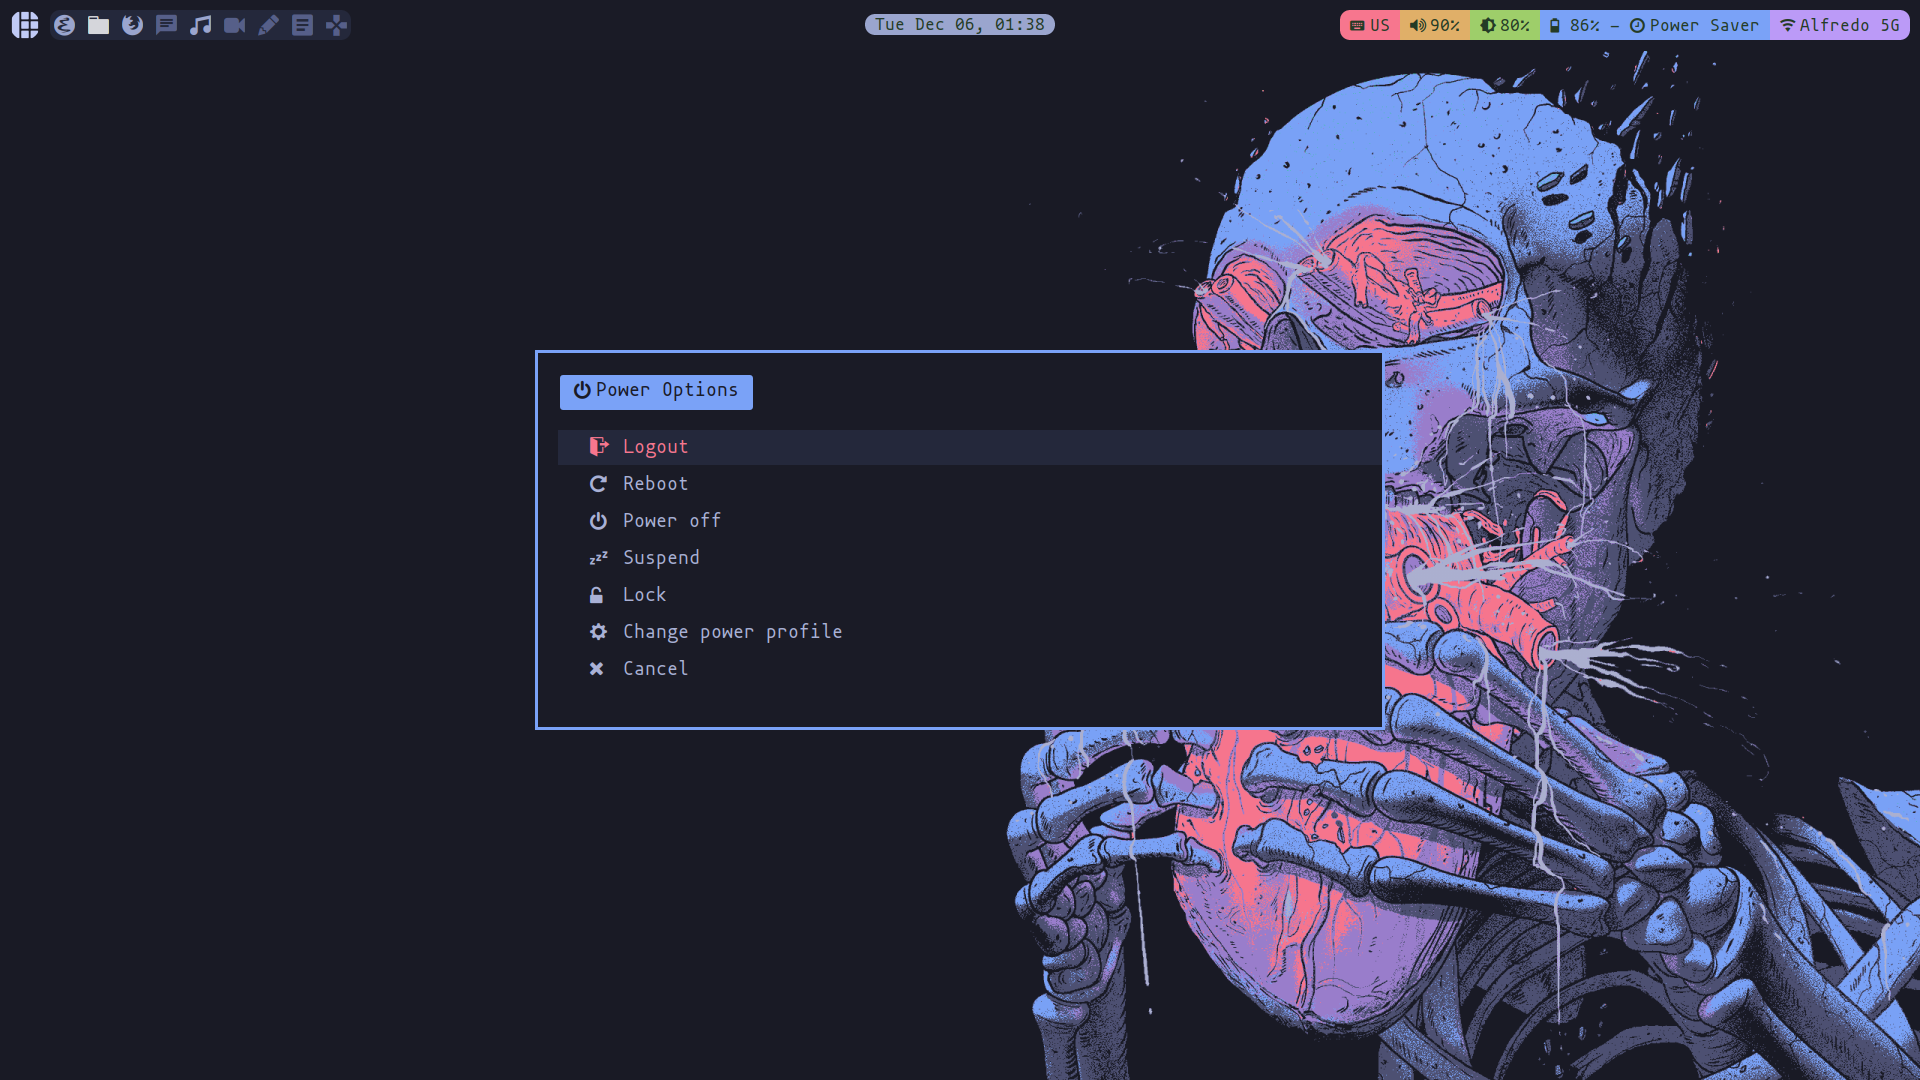Select the music player icon in taskbar

[200, 24]
